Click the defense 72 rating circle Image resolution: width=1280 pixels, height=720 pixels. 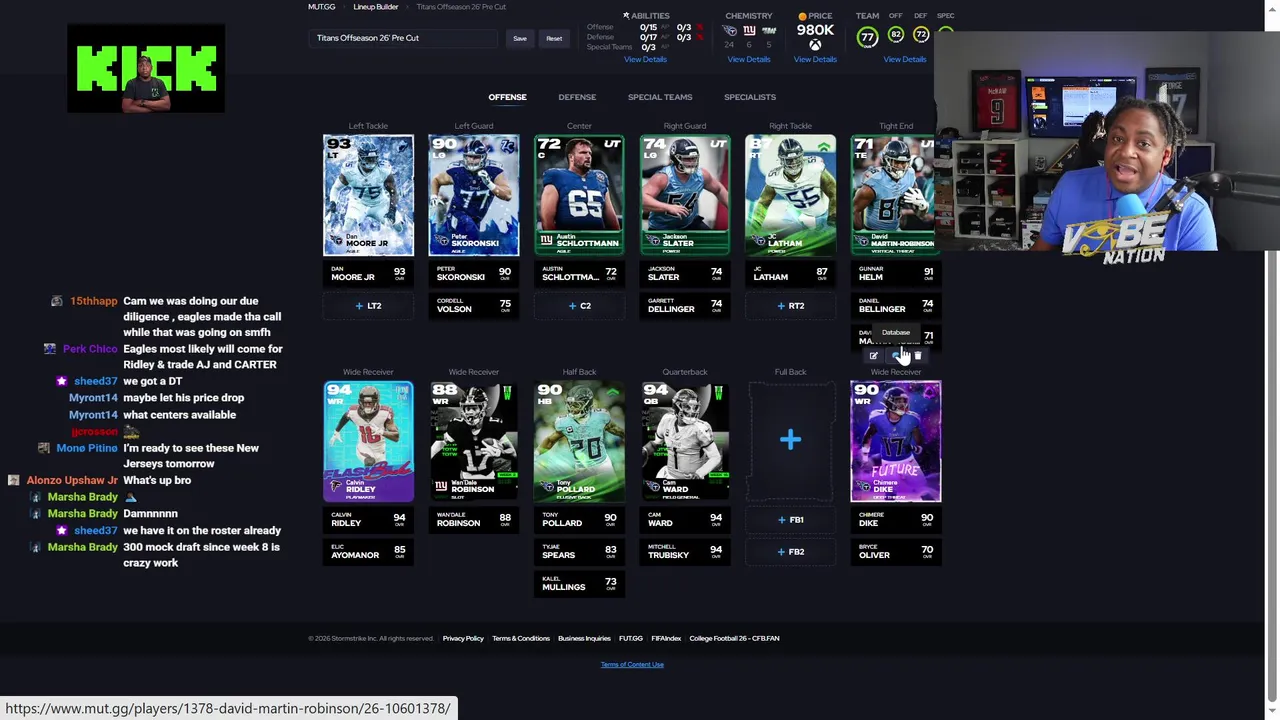921,35
